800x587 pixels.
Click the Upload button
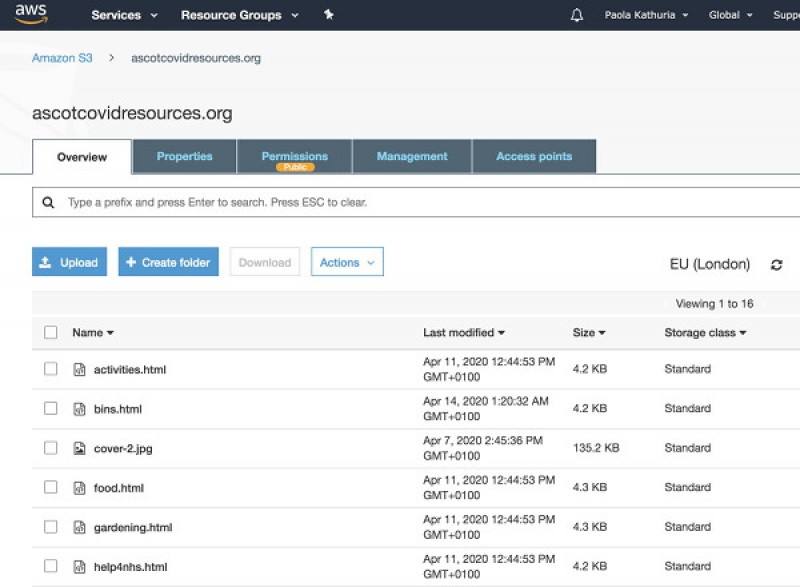click(x=69, y=262)
